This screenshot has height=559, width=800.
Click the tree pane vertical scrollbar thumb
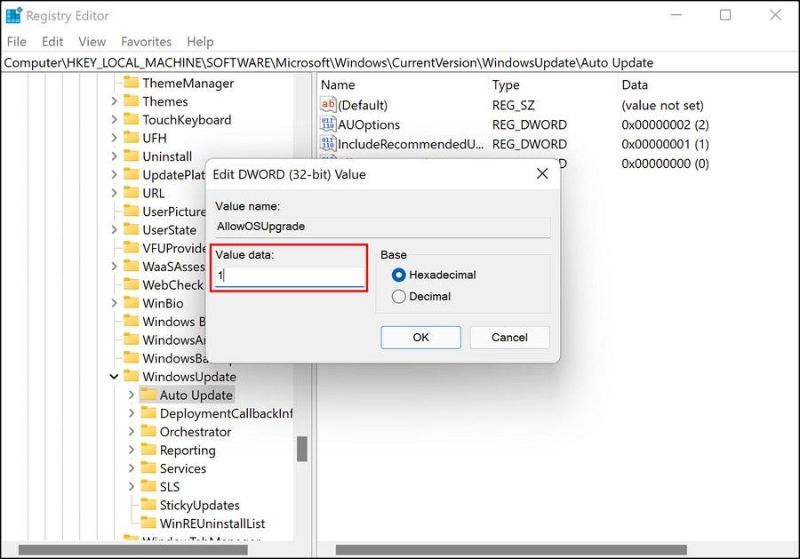302,449
